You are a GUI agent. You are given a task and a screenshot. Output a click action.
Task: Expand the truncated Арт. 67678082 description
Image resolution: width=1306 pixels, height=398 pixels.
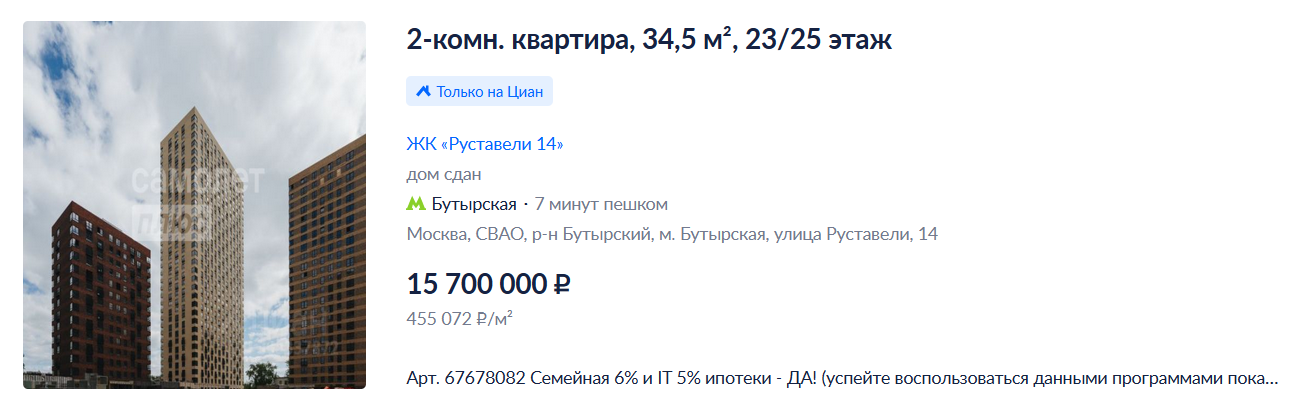(842, 380)
